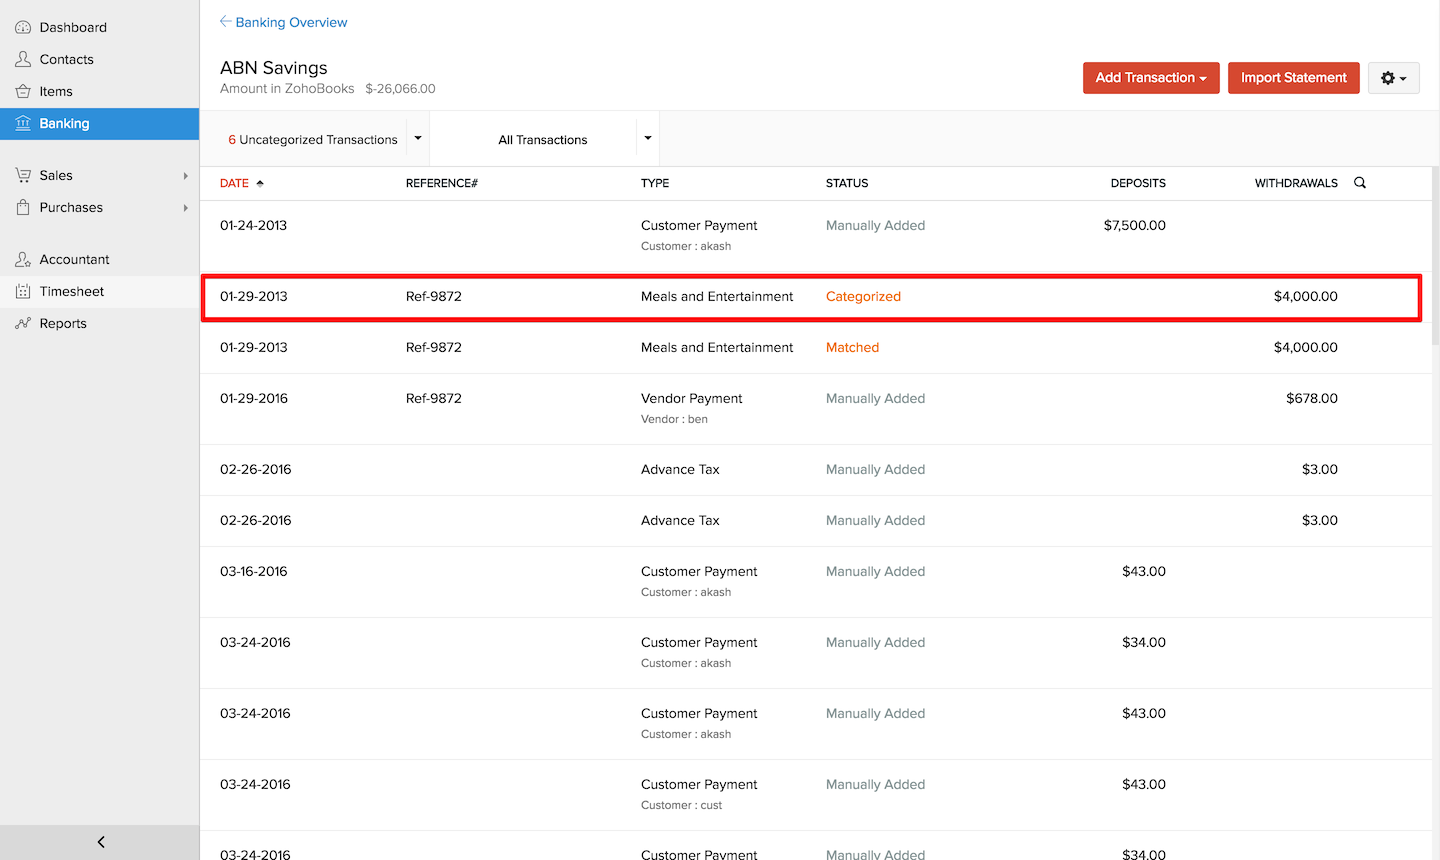
Task: Open the Matched Meals and Entertainment transaction
Action: tap(716, 347)
